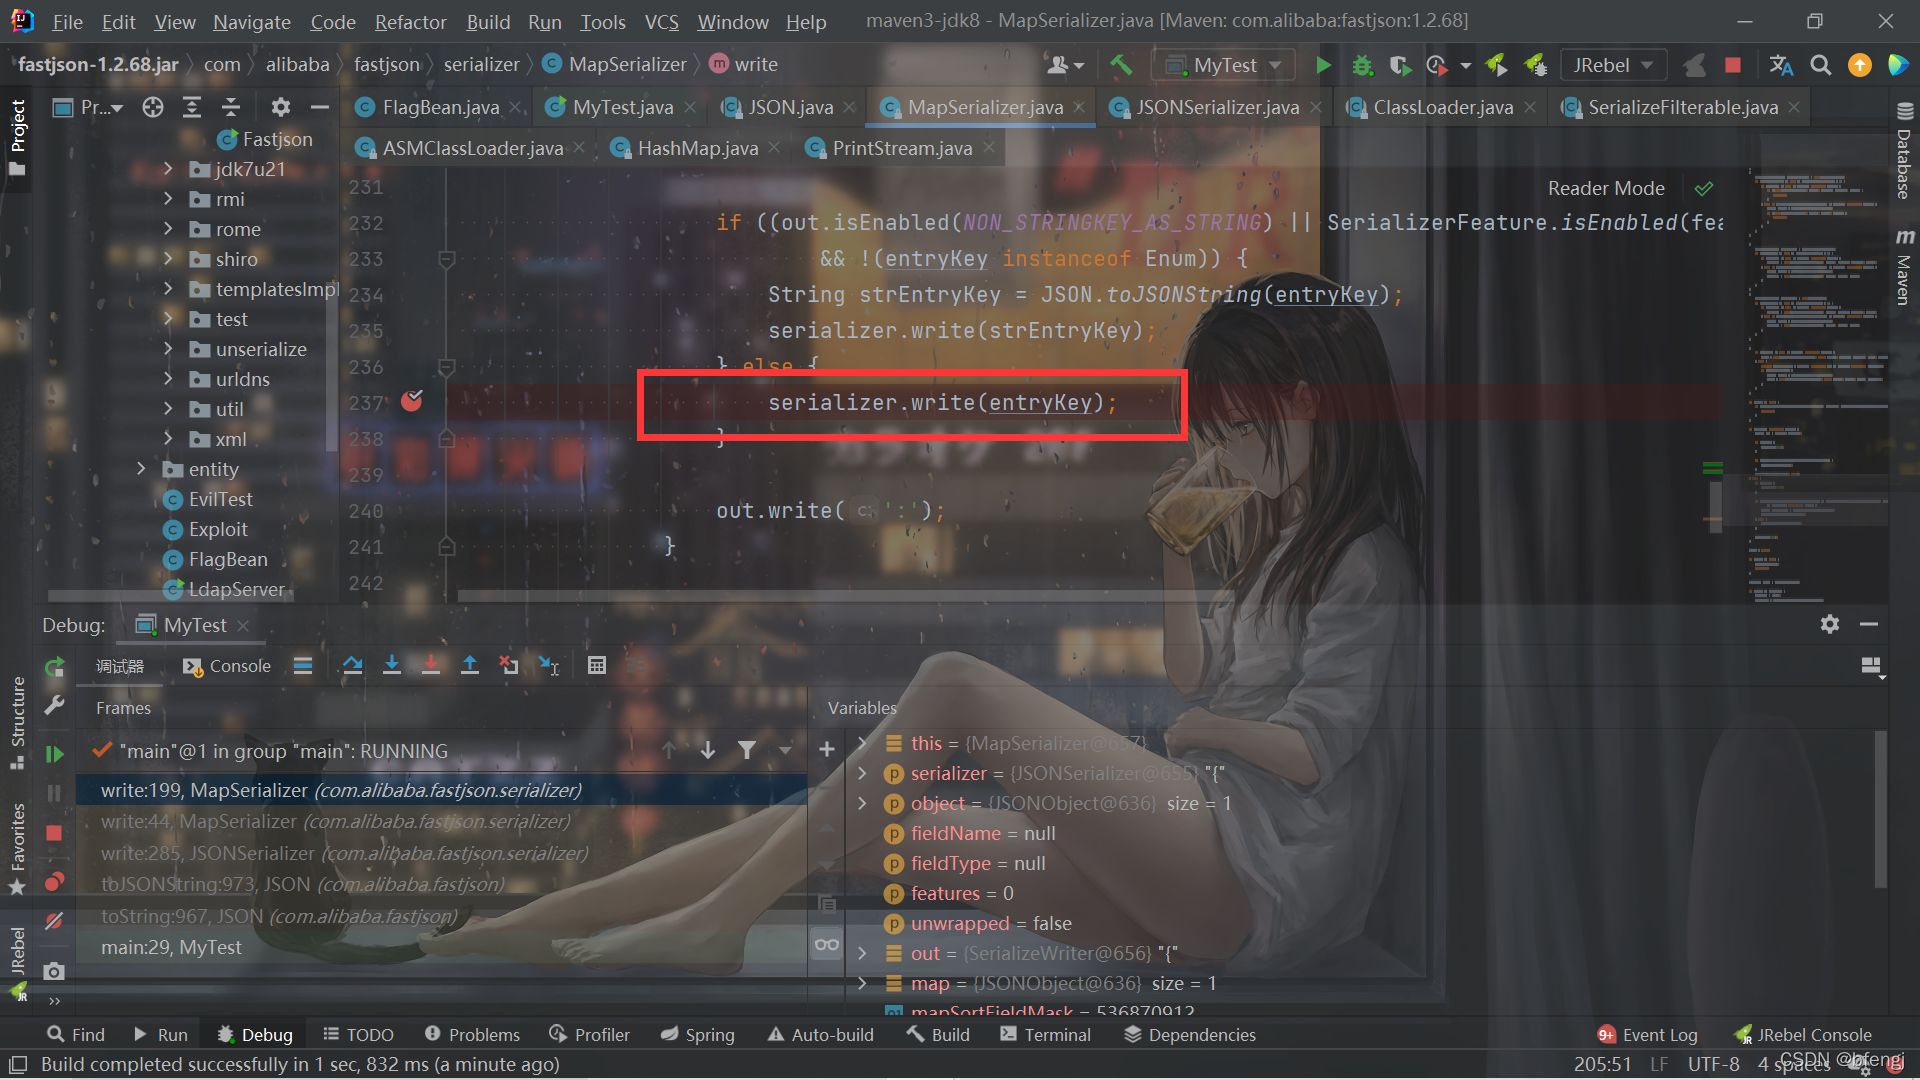
Task: Click the Step Over debug icon
Action: [352, 666]
